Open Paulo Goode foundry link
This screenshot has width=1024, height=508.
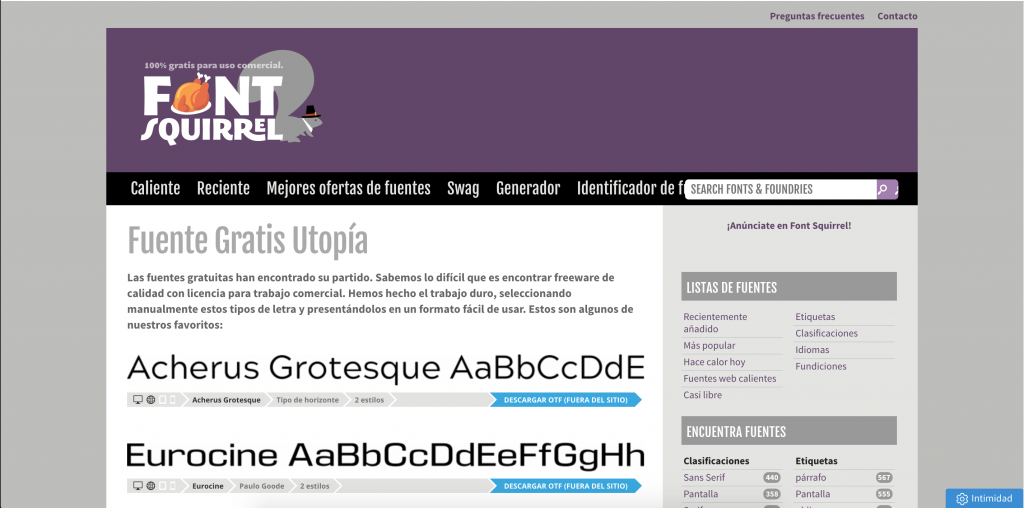coord(262,486)
